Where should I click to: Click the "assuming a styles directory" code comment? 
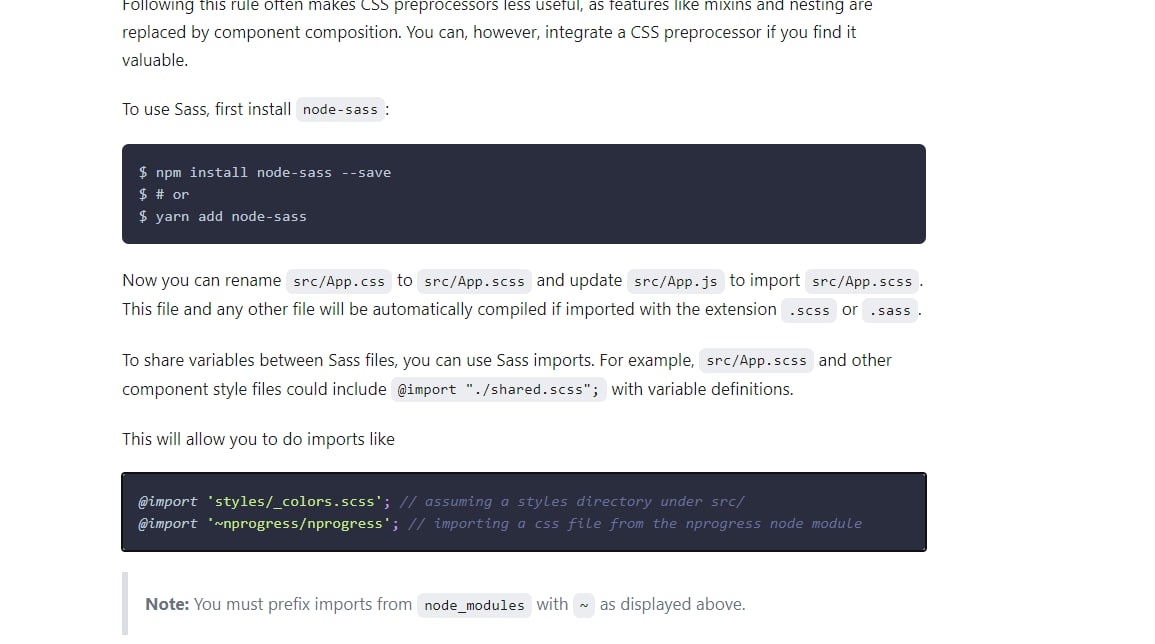571,502
